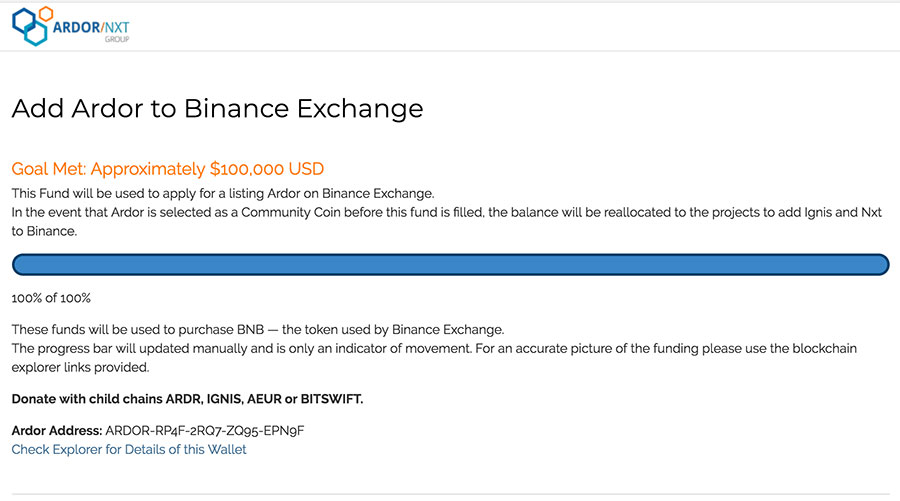Click the $100,000 USD amount

267,169
